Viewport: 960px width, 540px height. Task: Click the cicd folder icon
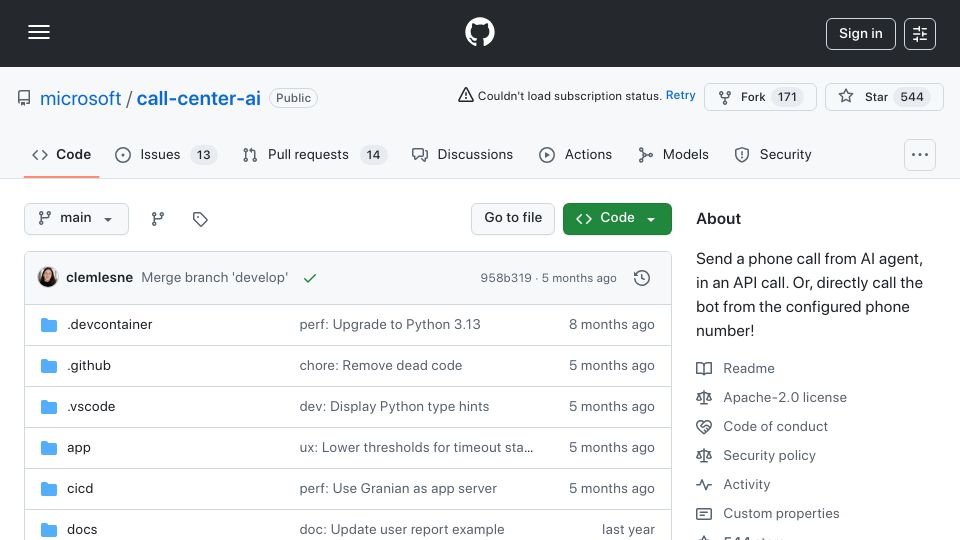(49, 489)
